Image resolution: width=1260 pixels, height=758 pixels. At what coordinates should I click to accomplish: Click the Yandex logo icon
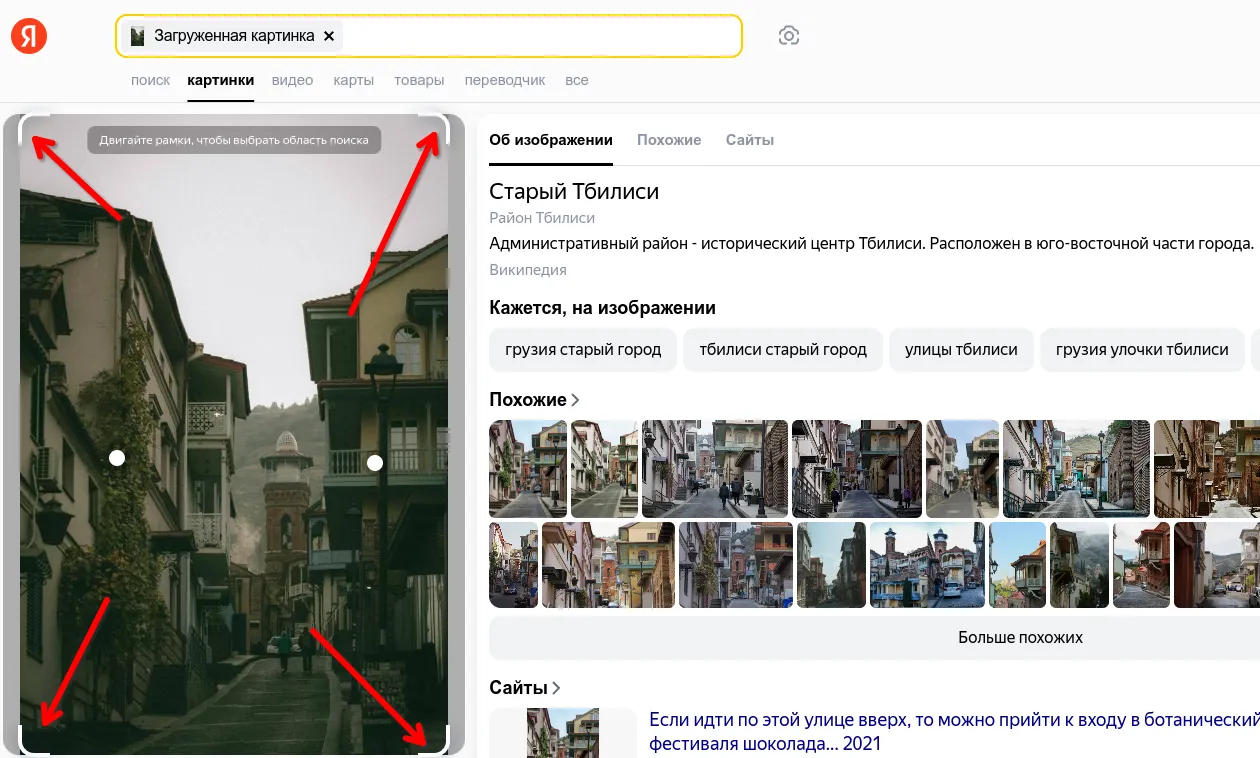[x=29, y=37]
